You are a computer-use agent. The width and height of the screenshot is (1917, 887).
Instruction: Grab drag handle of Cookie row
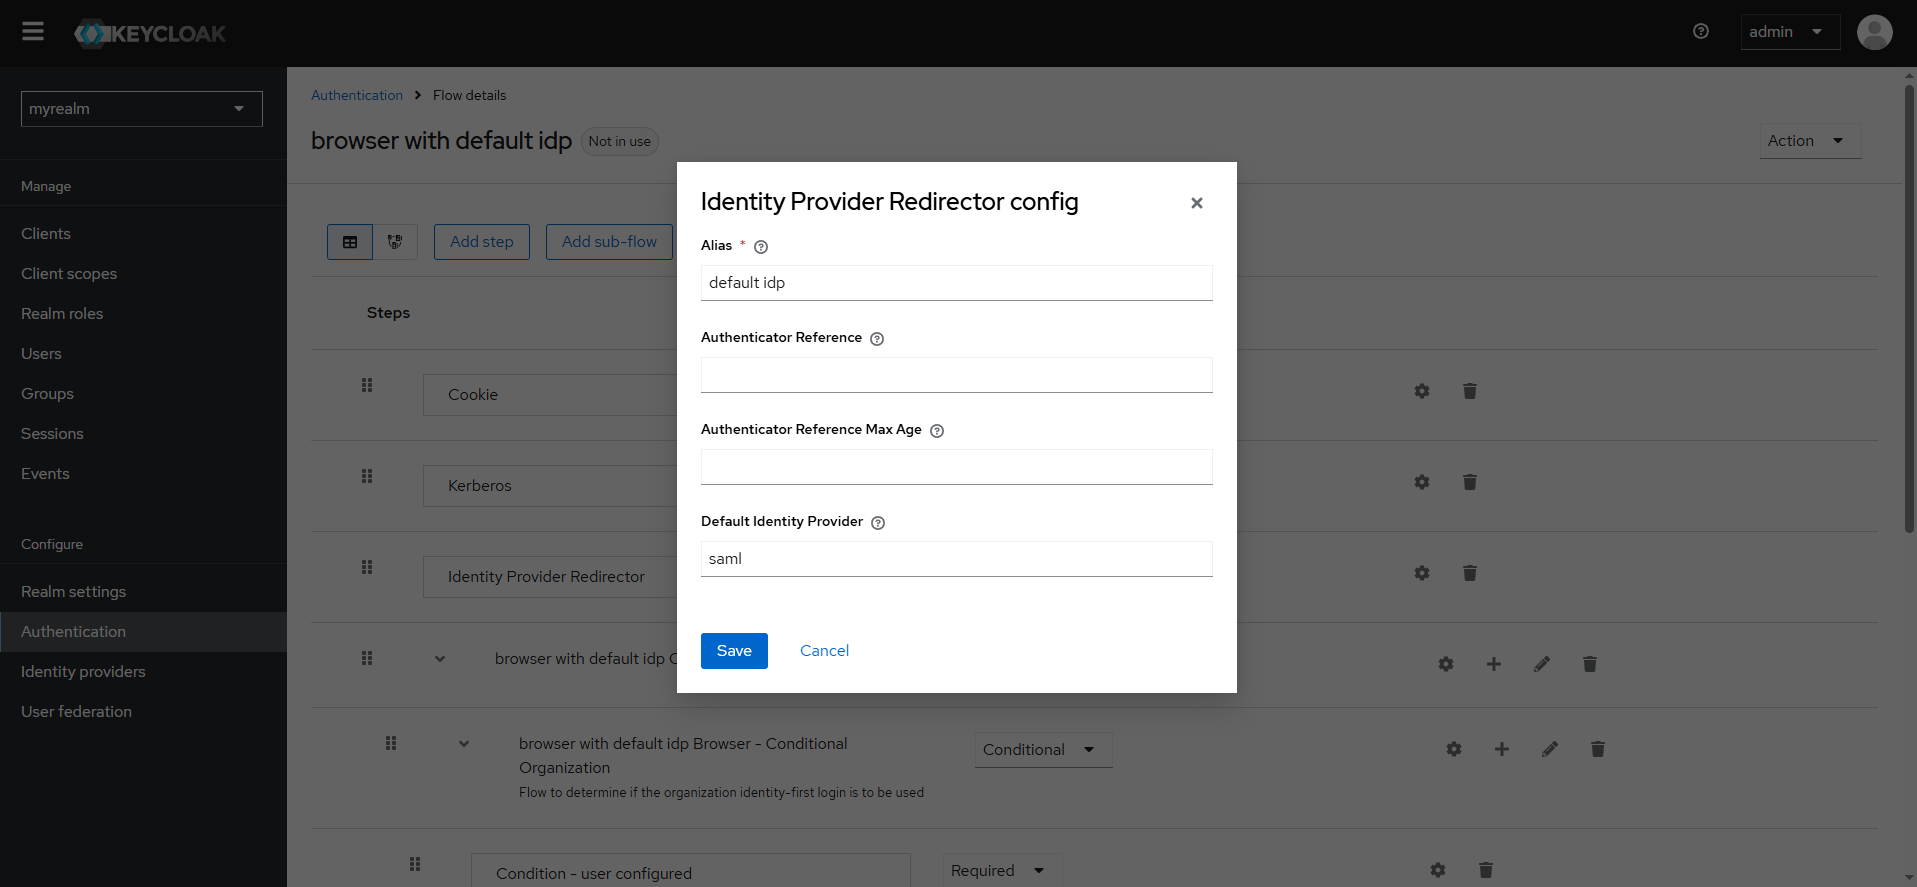pos(367,385)
